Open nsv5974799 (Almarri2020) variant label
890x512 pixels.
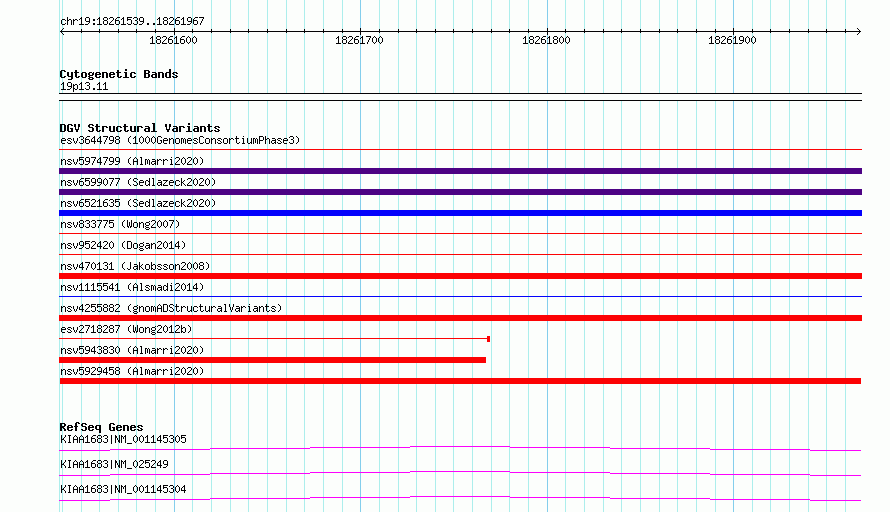132,161
